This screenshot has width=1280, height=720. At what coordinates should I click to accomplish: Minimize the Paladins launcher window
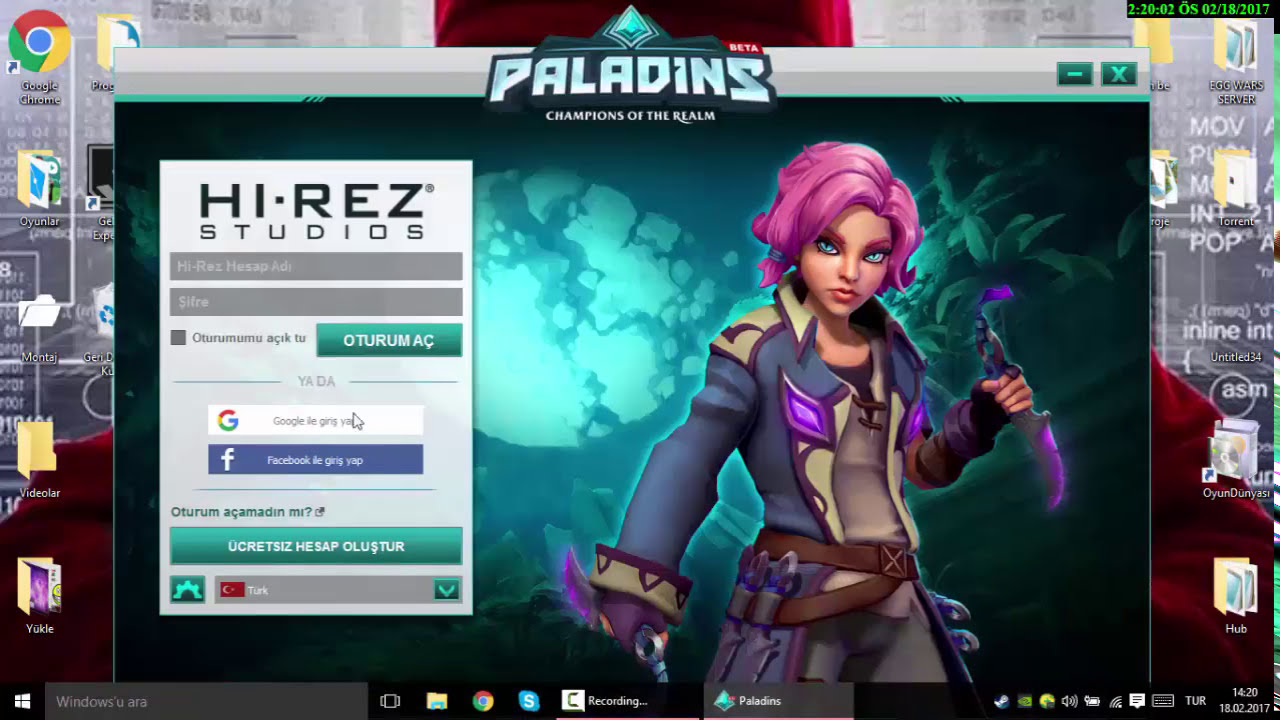(1074, 74)
